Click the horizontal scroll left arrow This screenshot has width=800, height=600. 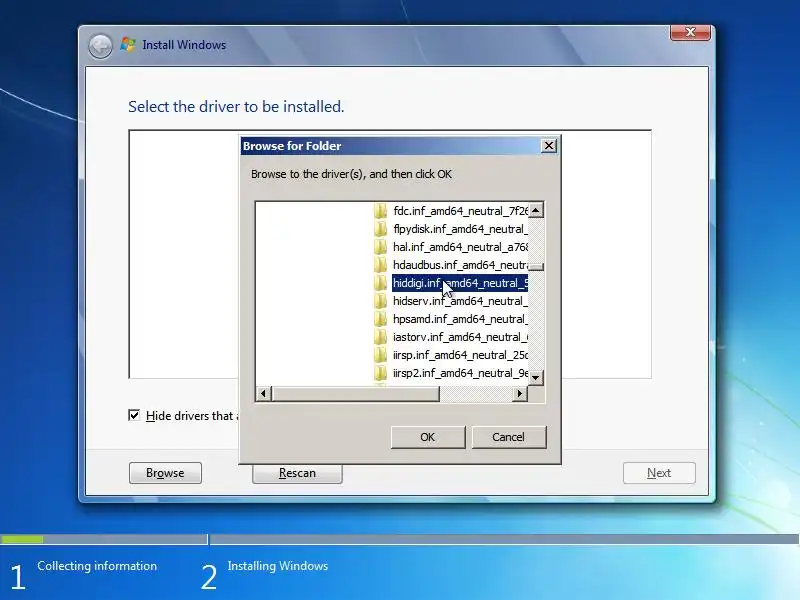click(x=263, y=393)
